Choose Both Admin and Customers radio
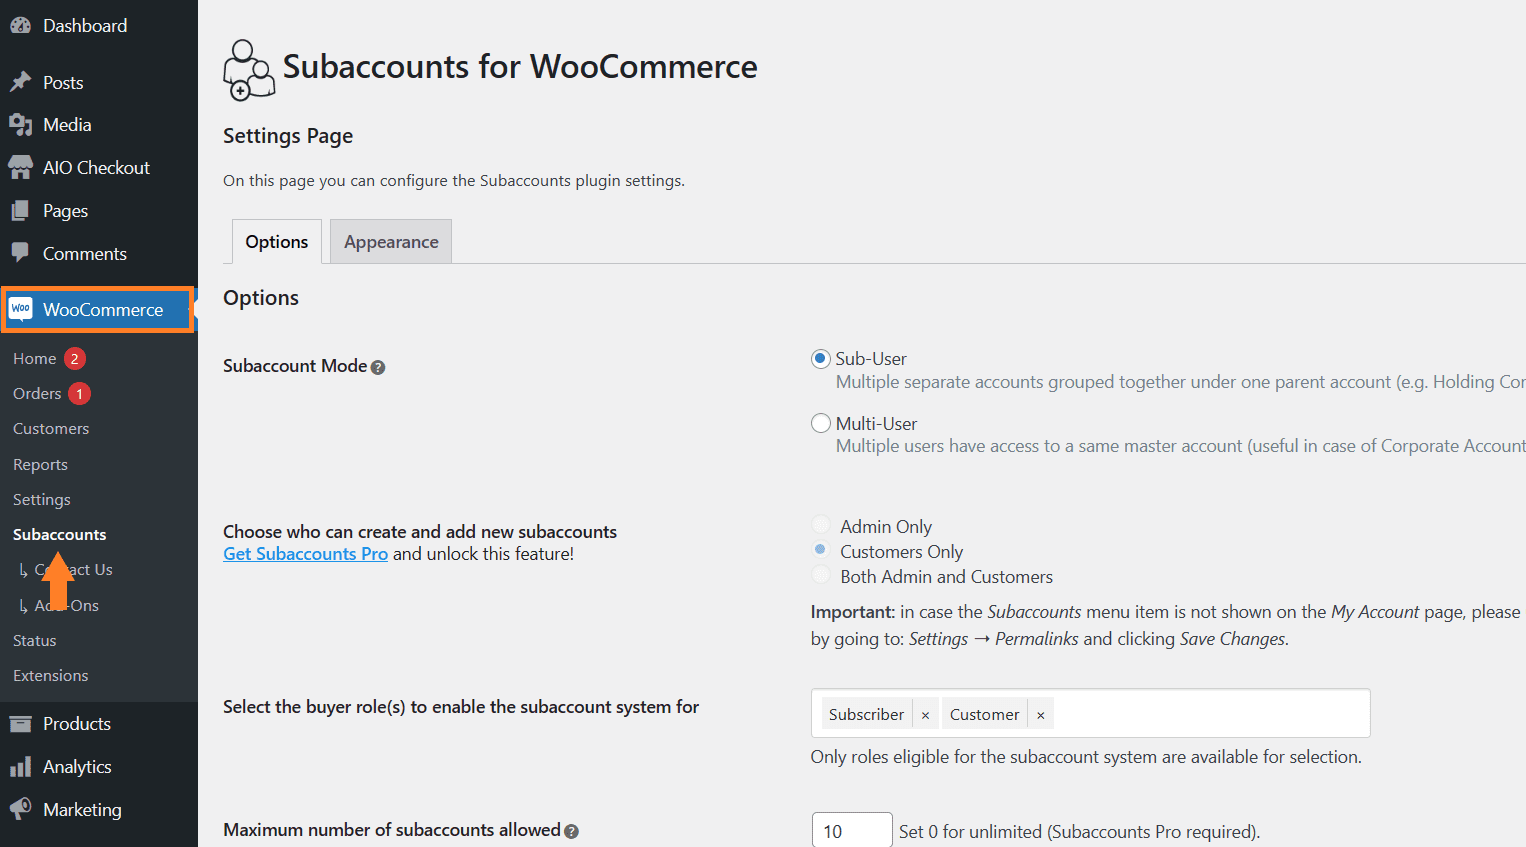 [x=820, y=575]
